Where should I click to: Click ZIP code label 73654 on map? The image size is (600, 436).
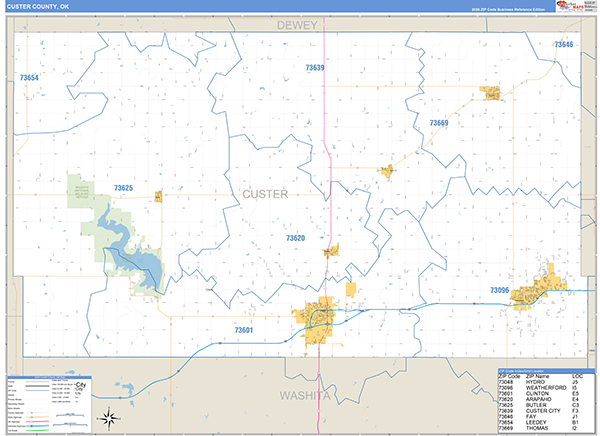pos(29,78)
